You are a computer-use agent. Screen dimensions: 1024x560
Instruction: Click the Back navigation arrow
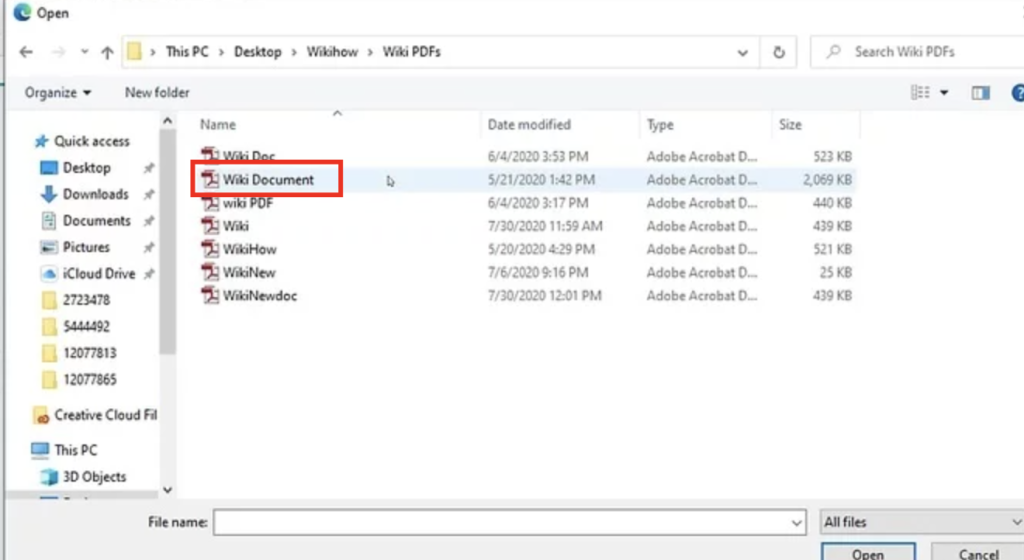click(x=26, y=52)
